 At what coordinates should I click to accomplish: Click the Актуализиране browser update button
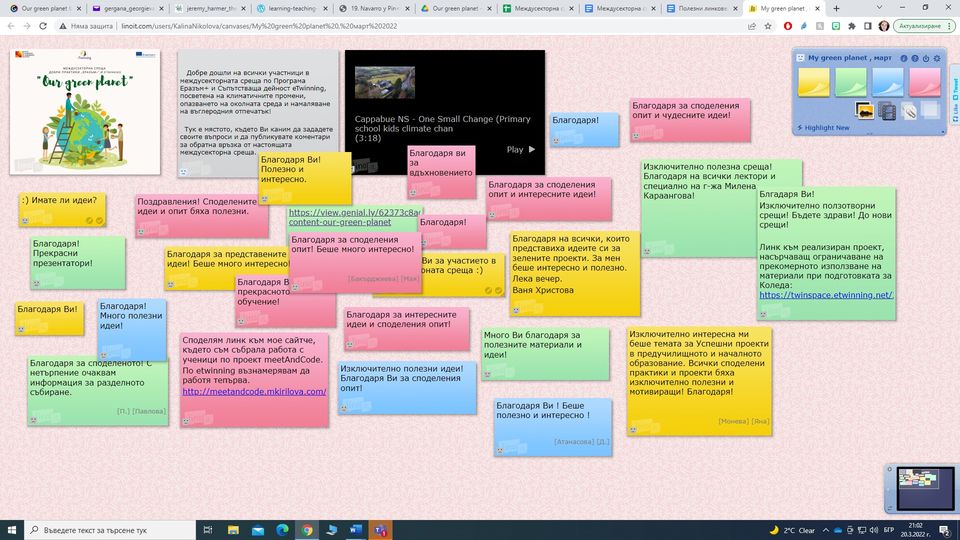point(915,25)
